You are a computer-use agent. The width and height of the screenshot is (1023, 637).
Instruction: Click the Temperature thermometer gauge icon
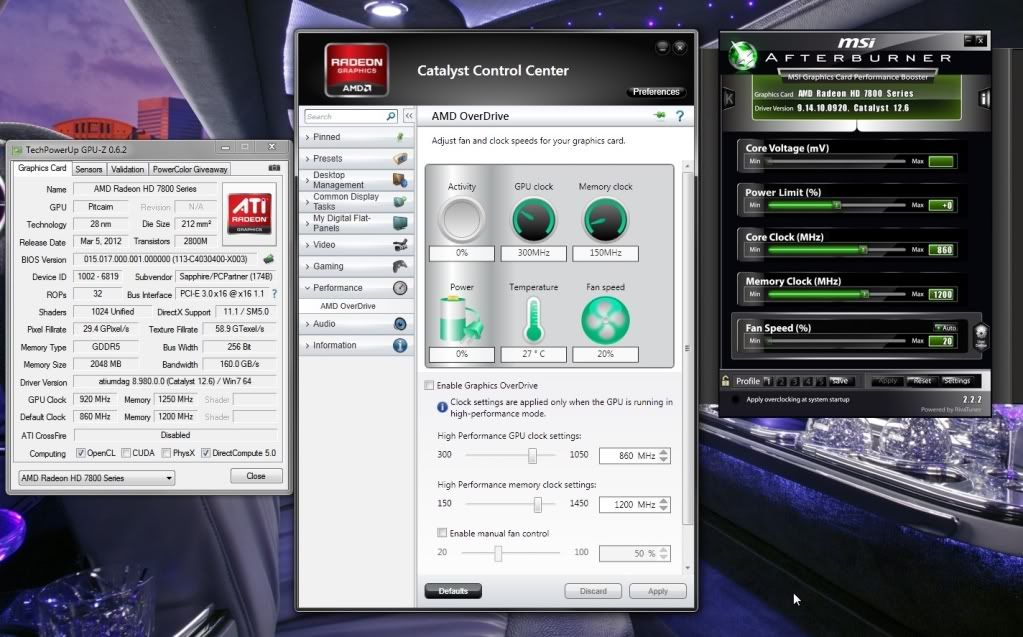tap(534, 320)
